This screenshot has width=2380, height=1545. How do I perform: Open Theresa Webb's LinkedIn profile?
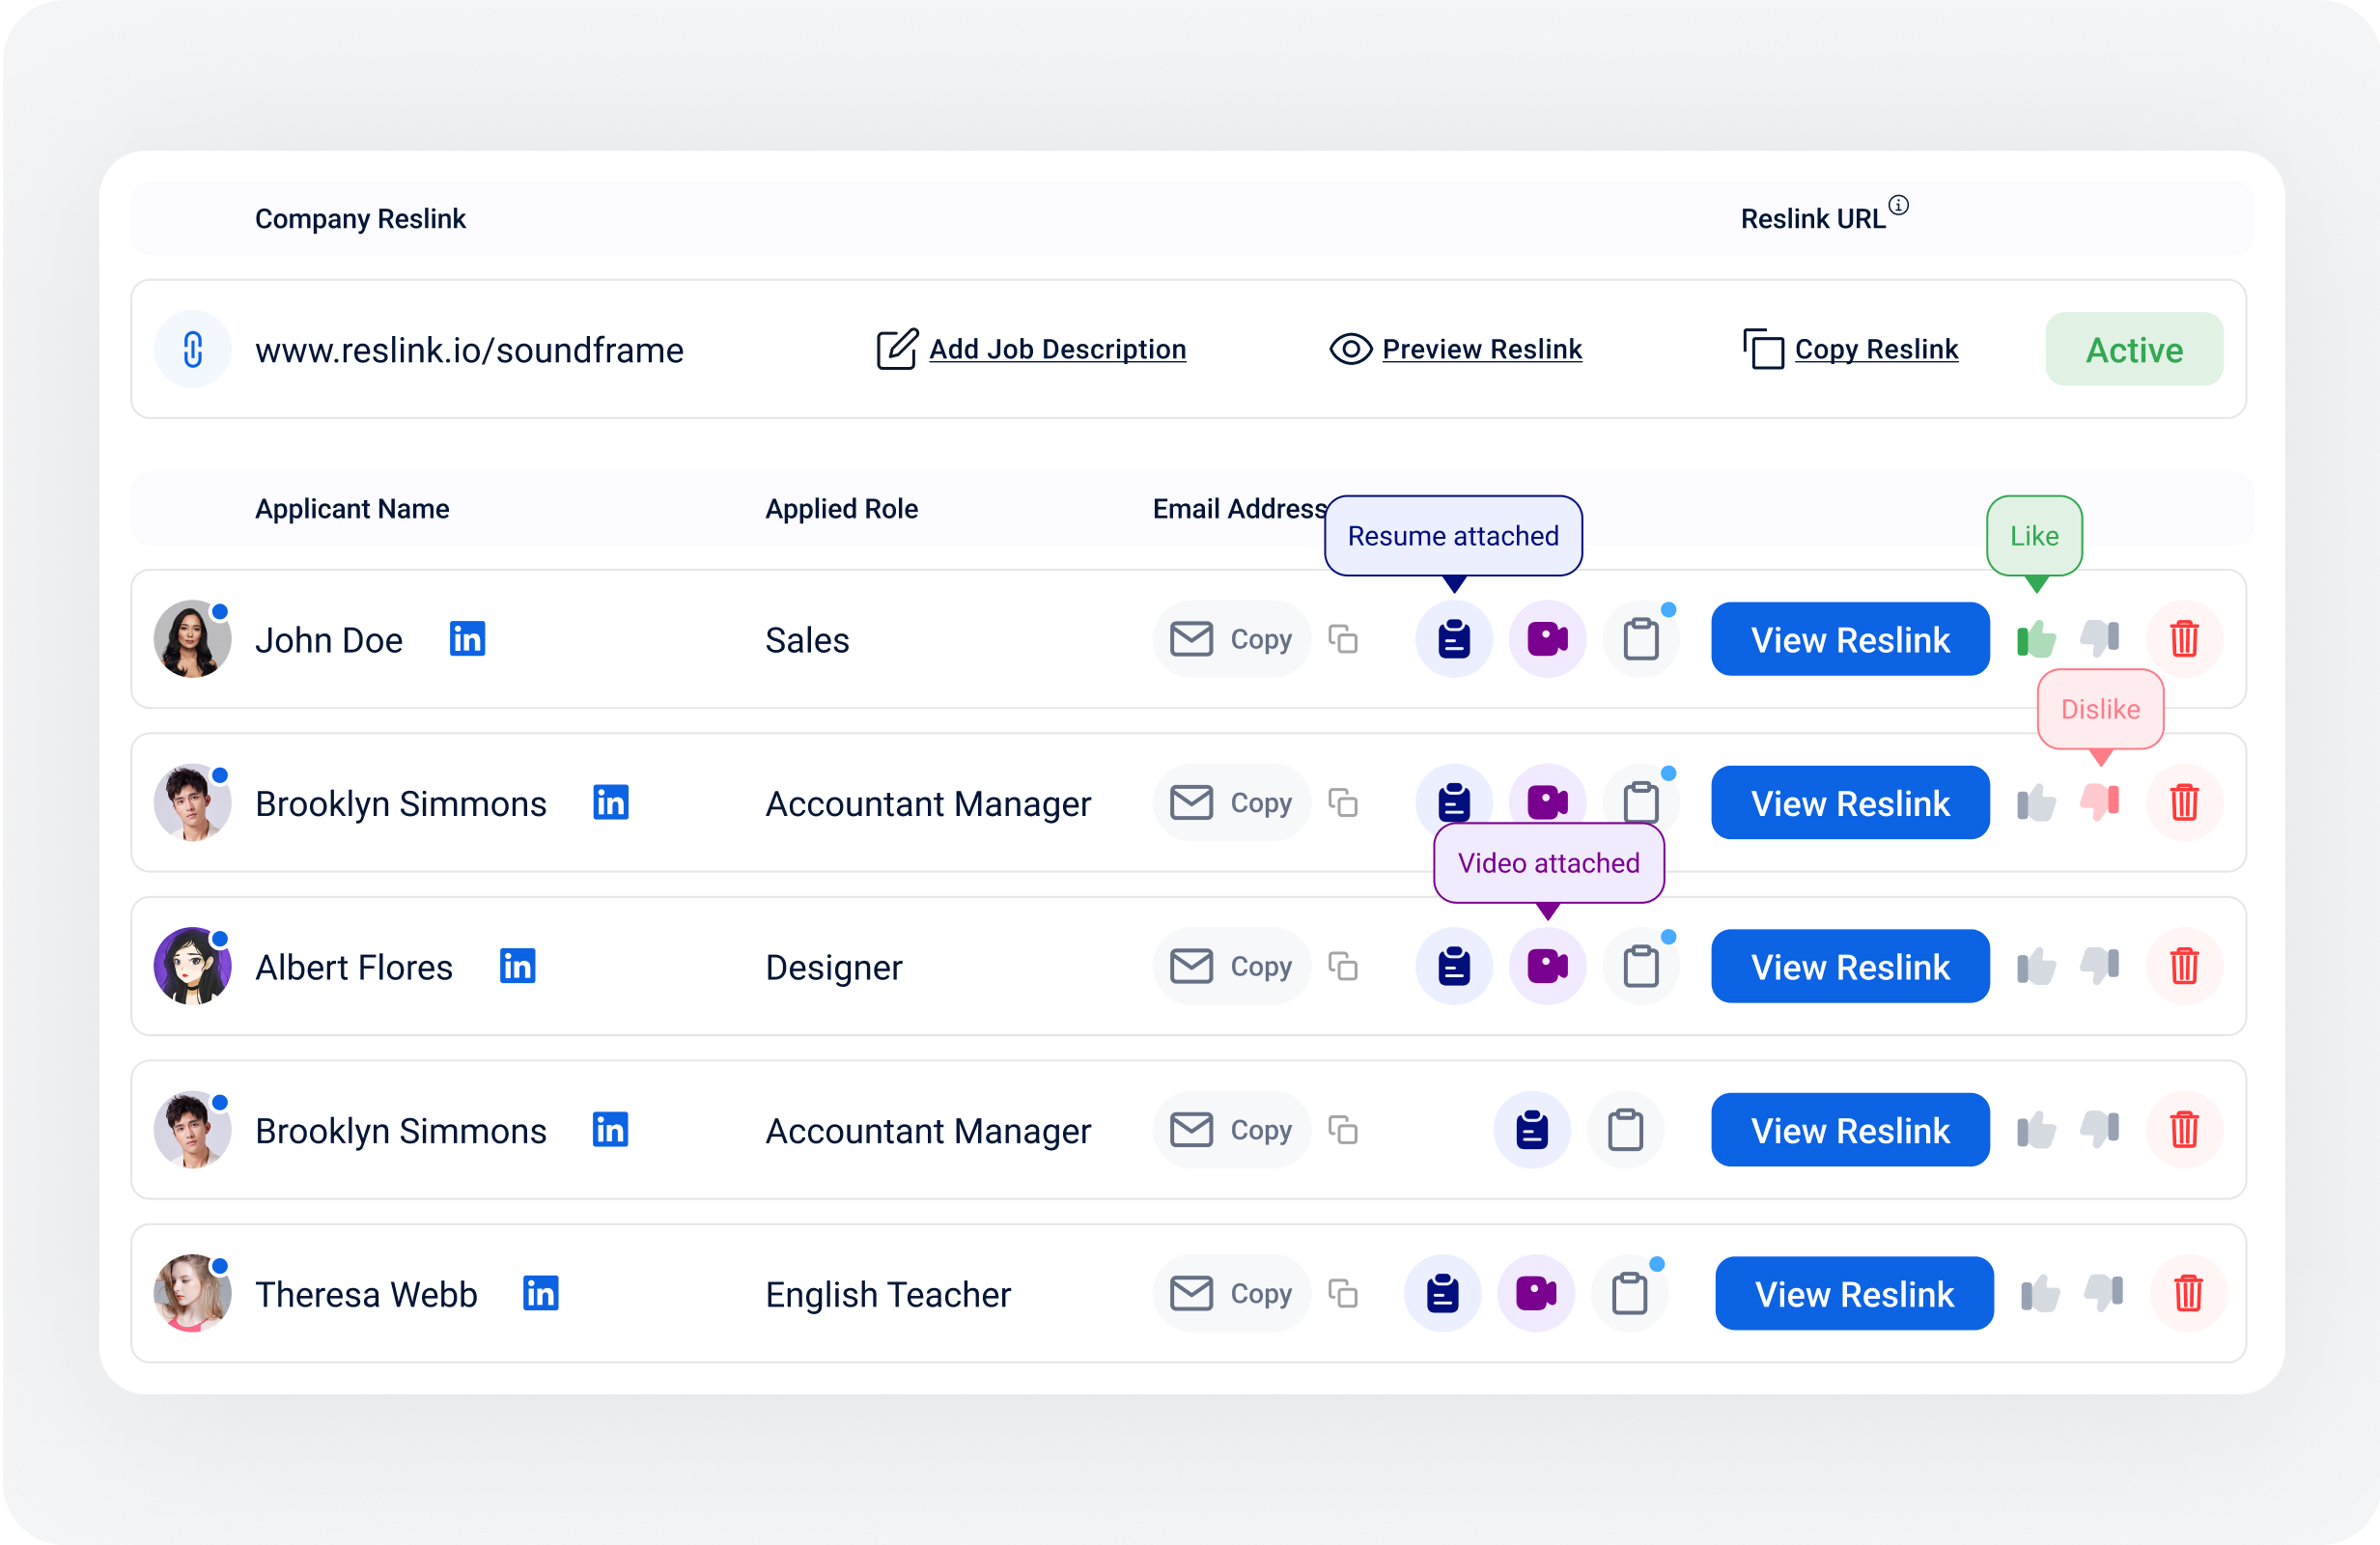pyautogui.click(x=541, y=1293)
